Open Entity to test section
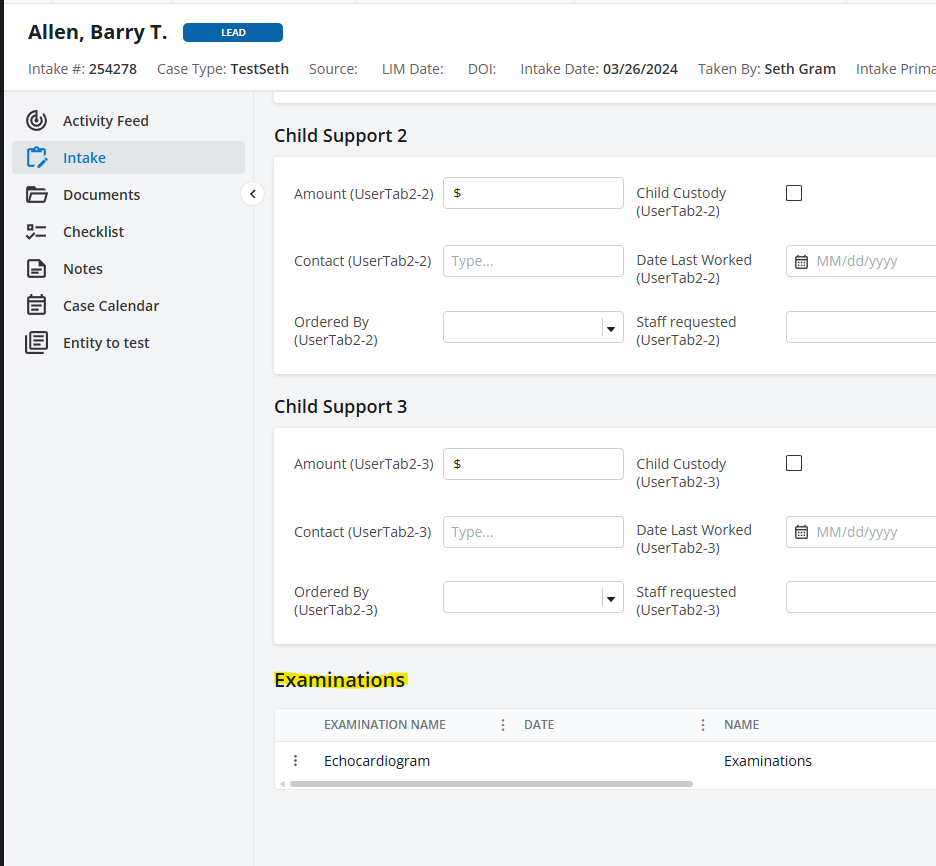936x866 pixels. point(106,343)
